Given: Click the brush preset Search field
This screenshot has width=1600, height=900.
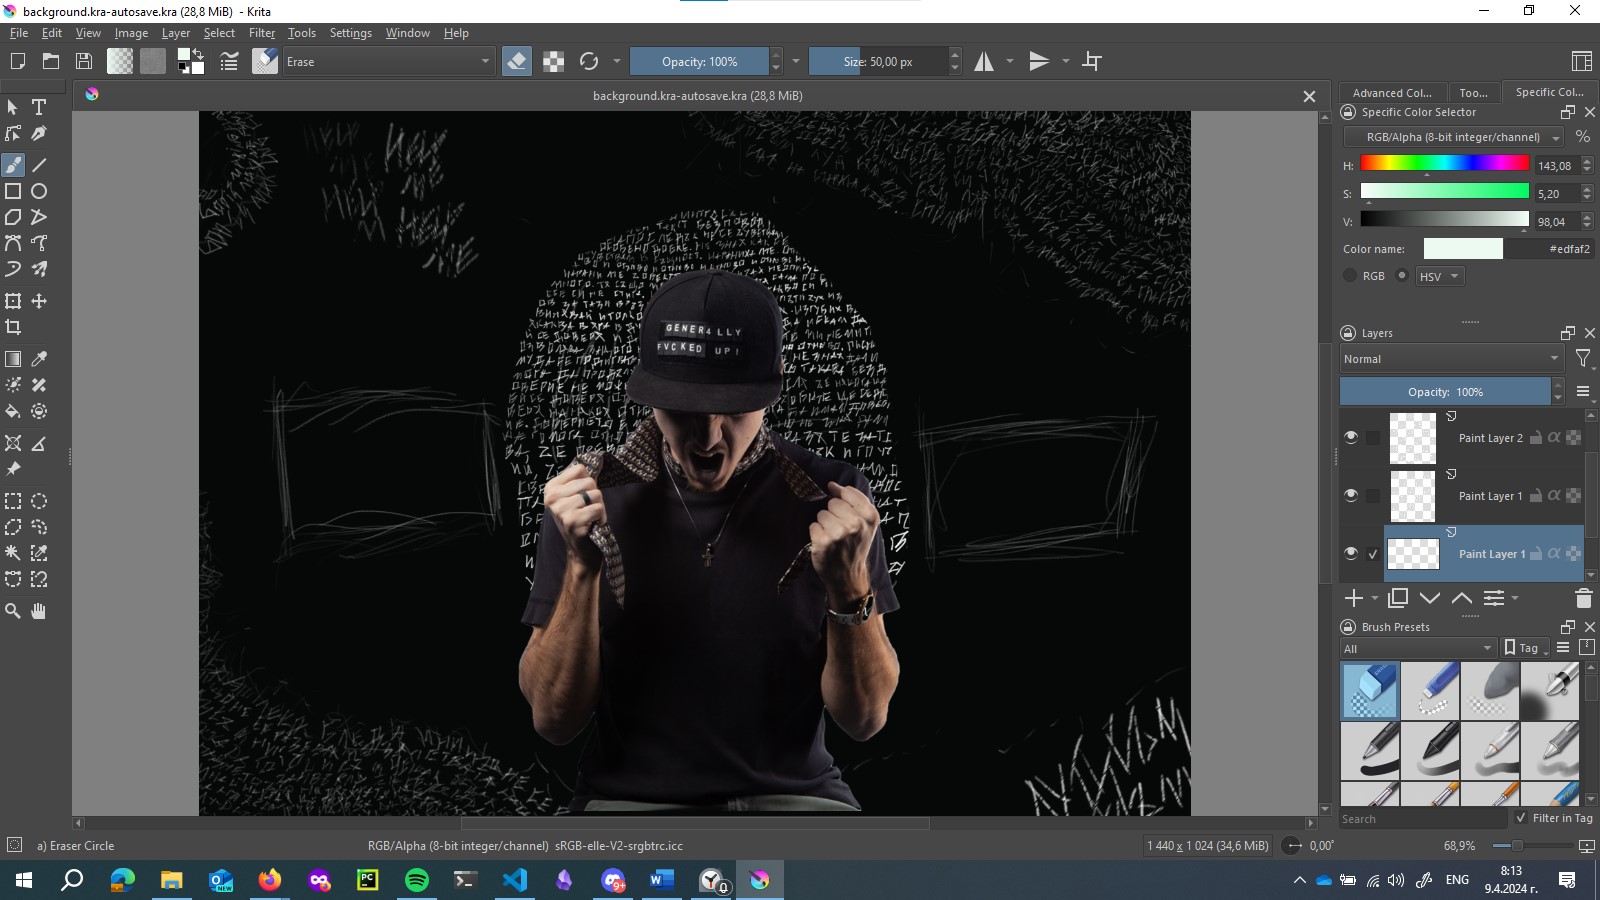Looking at the screenshot, I should point(1422,819).
